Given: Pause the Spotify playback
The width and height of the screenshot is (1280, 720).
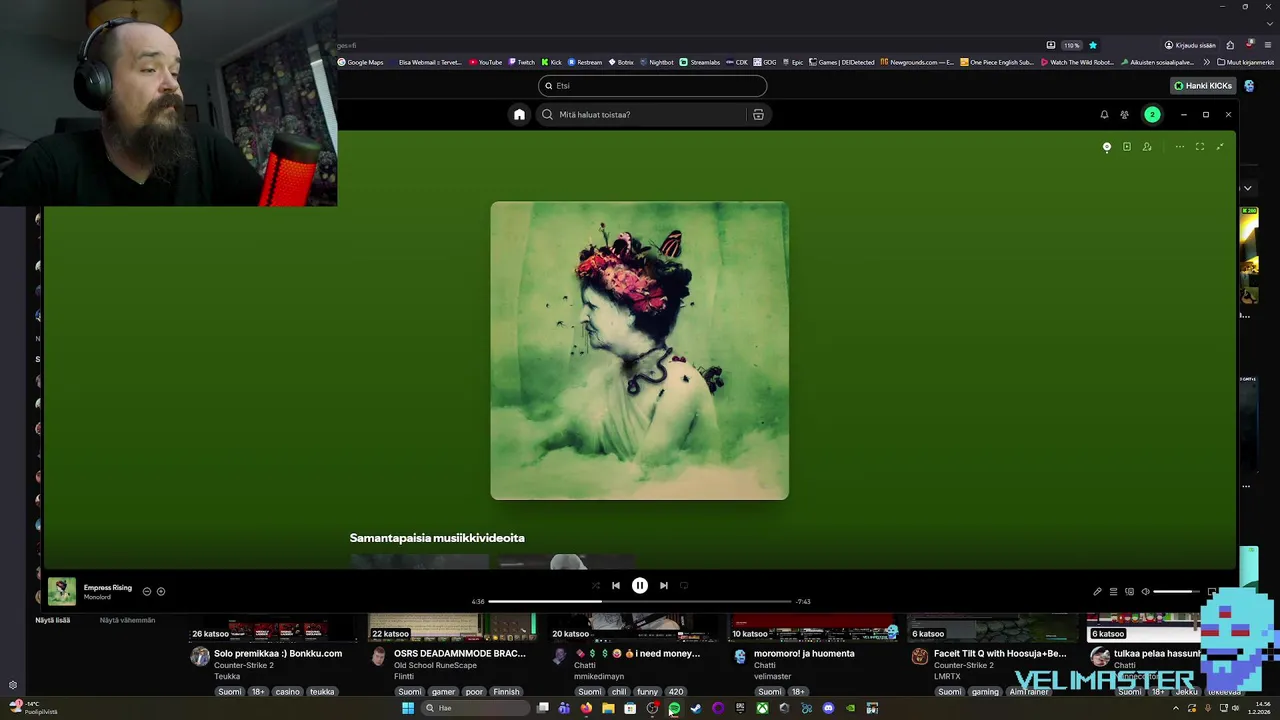Looking at the screenshot, I should [x=640, y=586].
